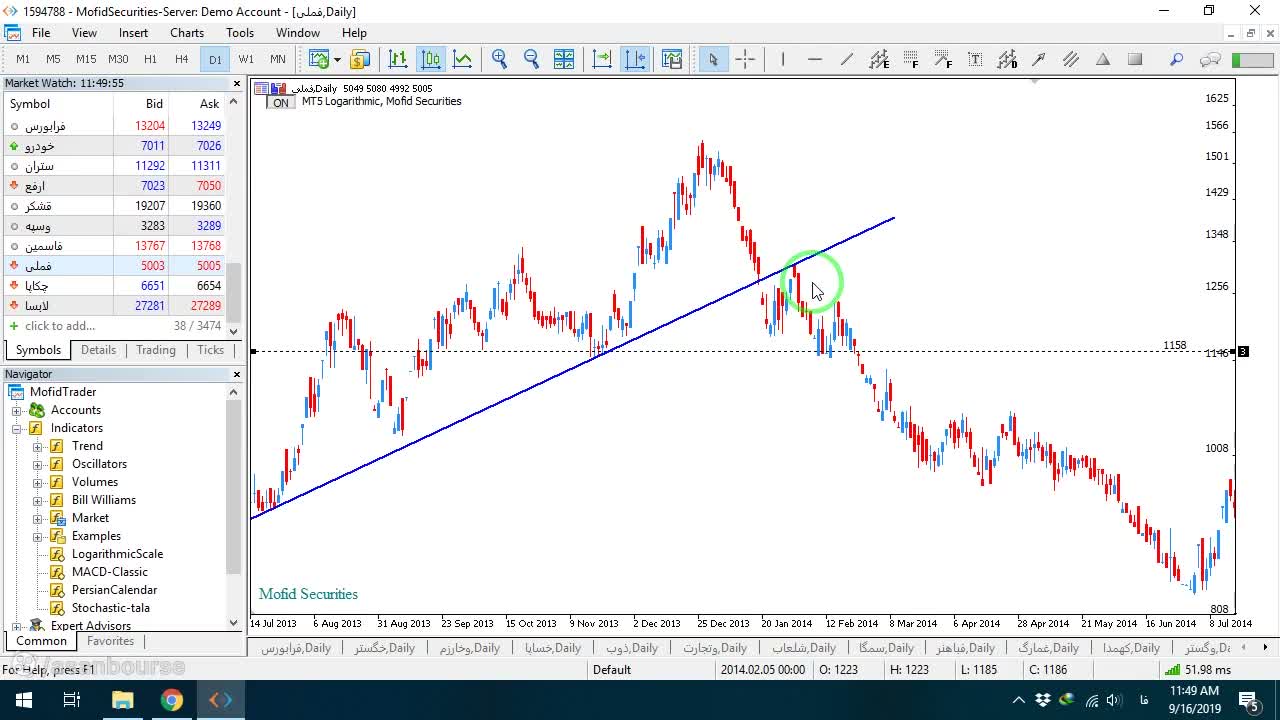
Task: Select the arrow drawing tool
Action: pyautogui.click(x=1039, y=59)
